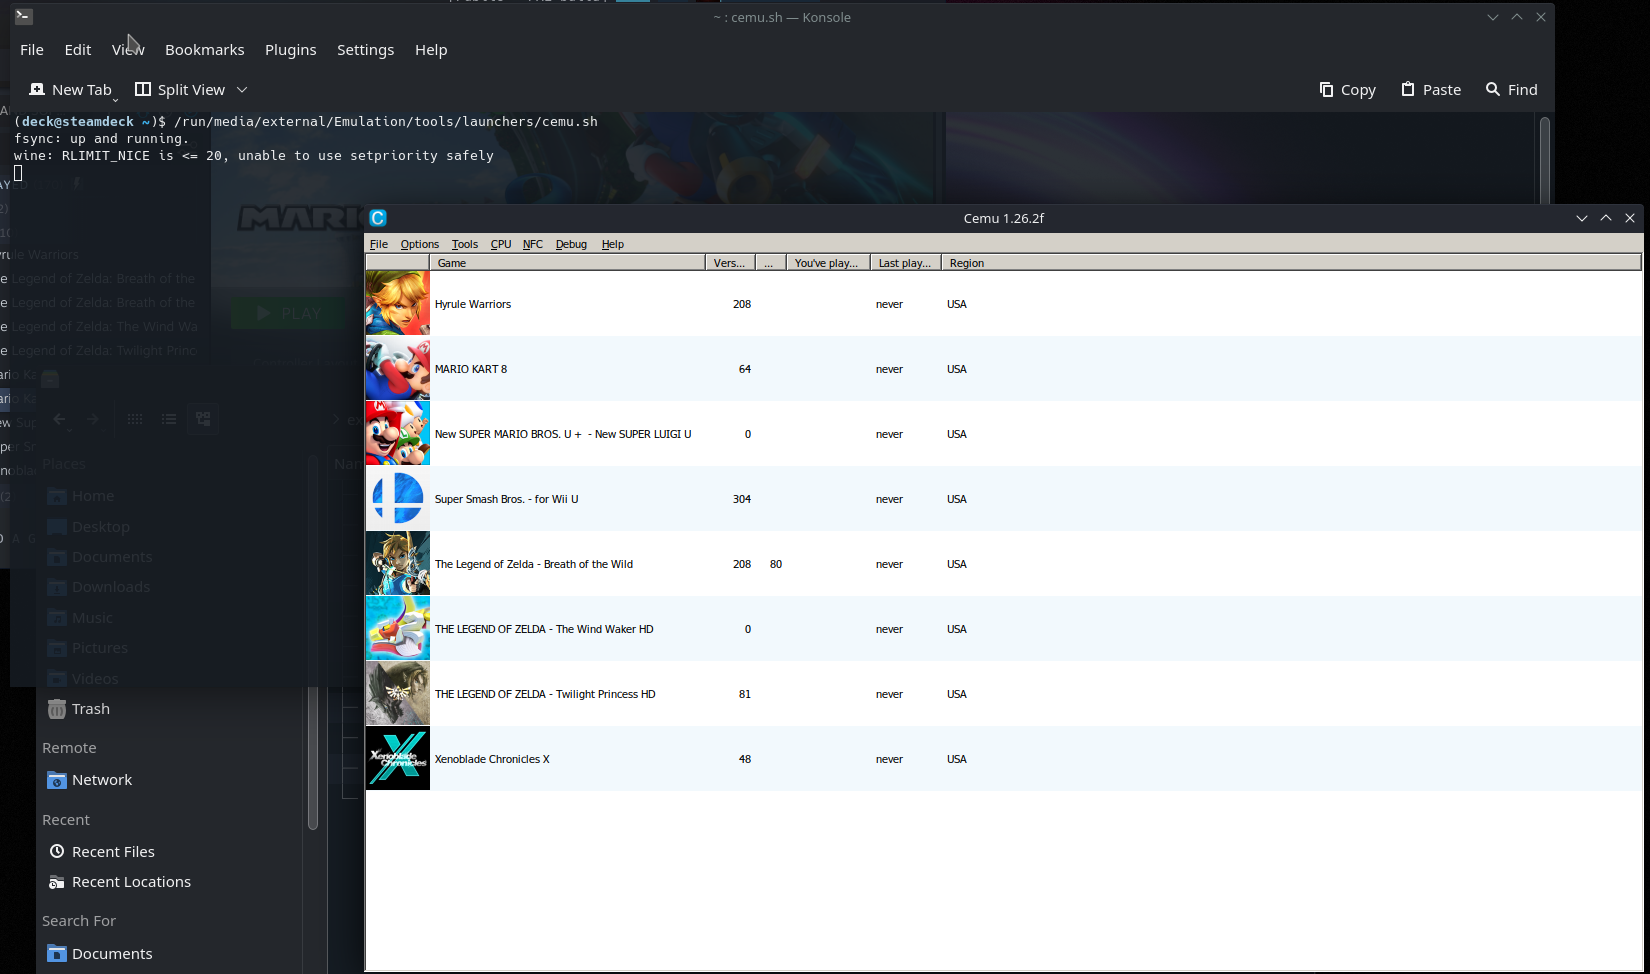Open a New Tab in Konsole
Screen dimensions: 1650x974
[71, 90]
